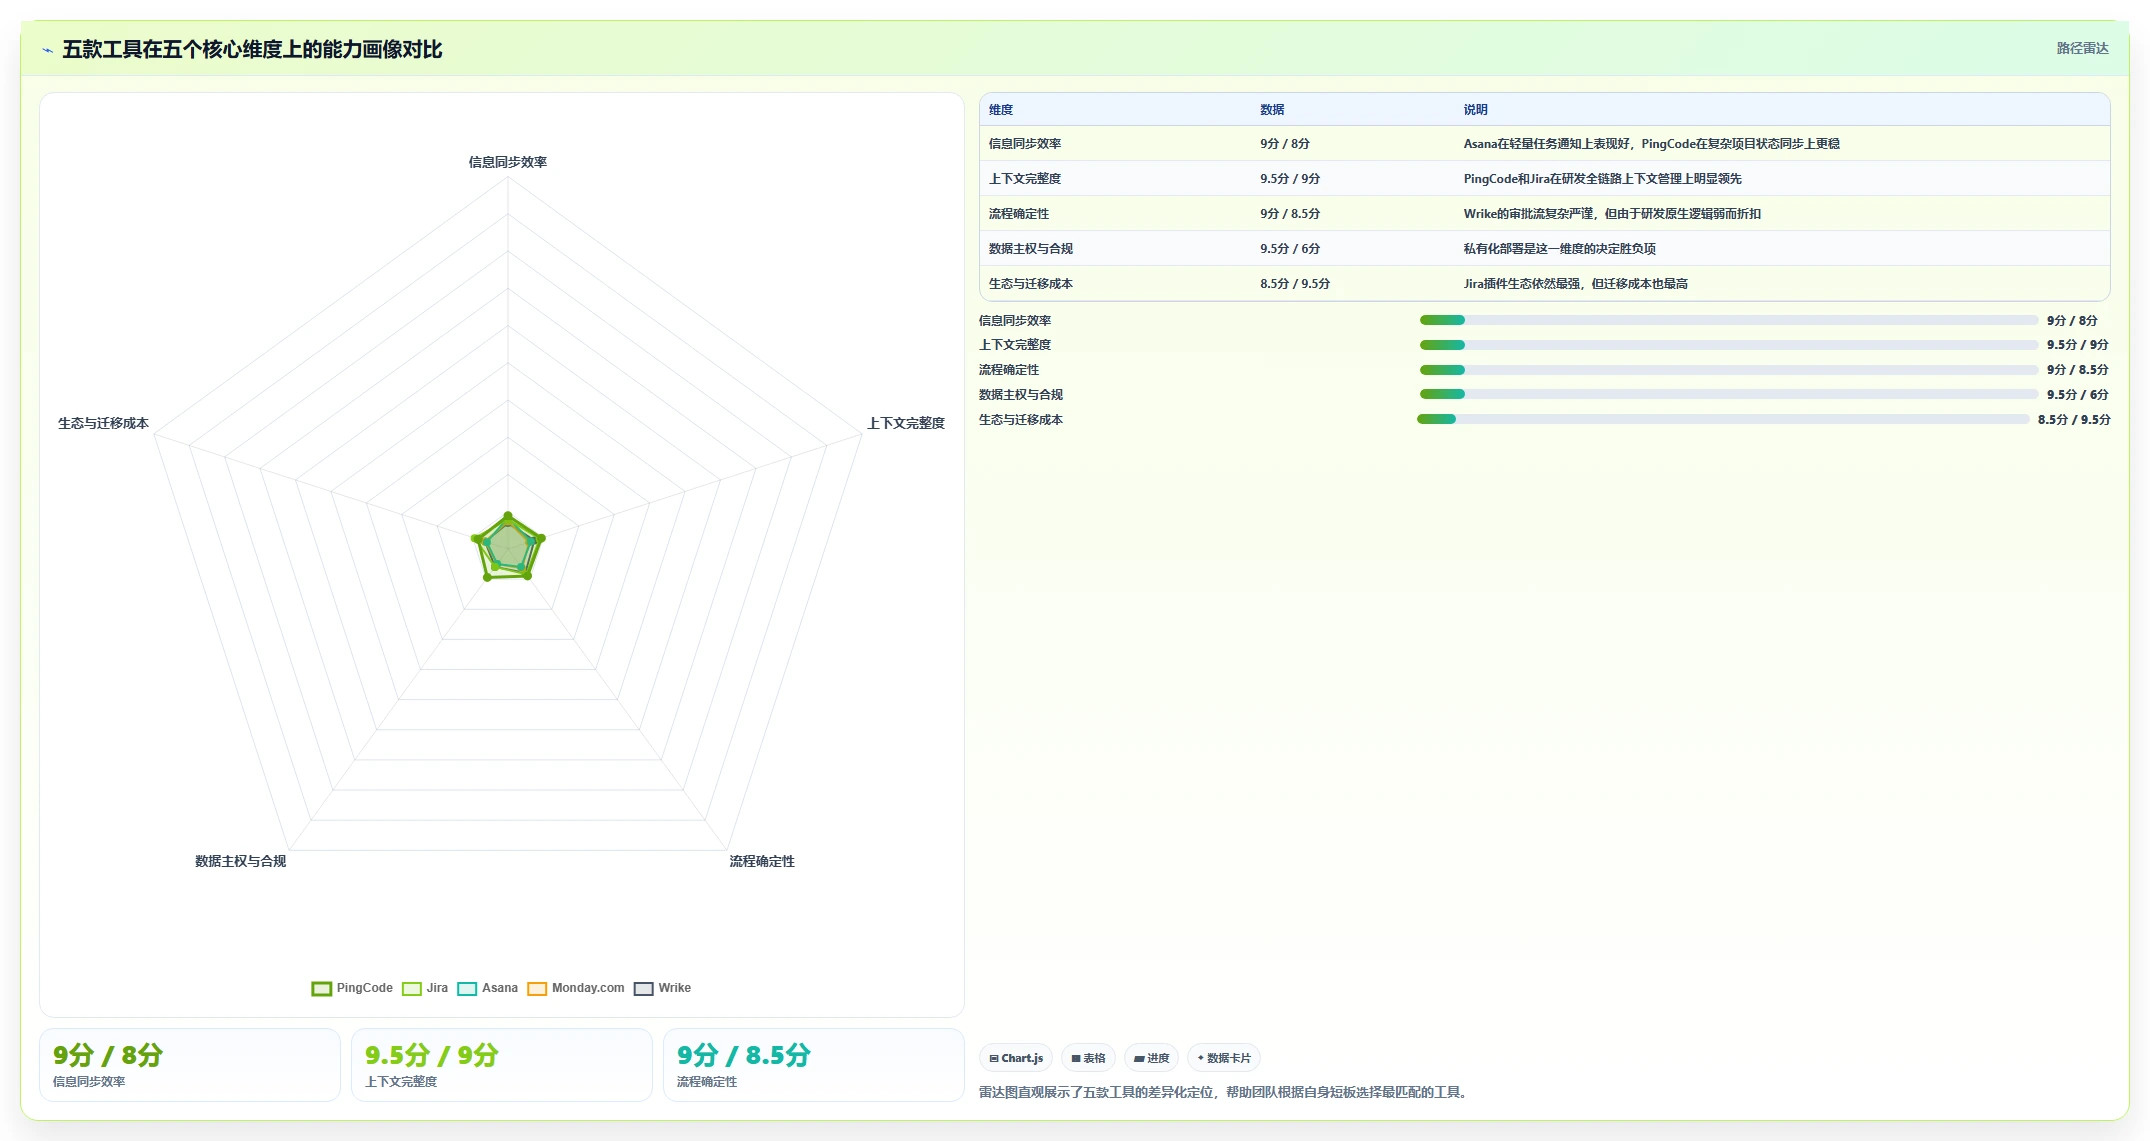Click the 表格 tag chip
This screenshot has height=1141, width=2150.
(1088, 1058)
